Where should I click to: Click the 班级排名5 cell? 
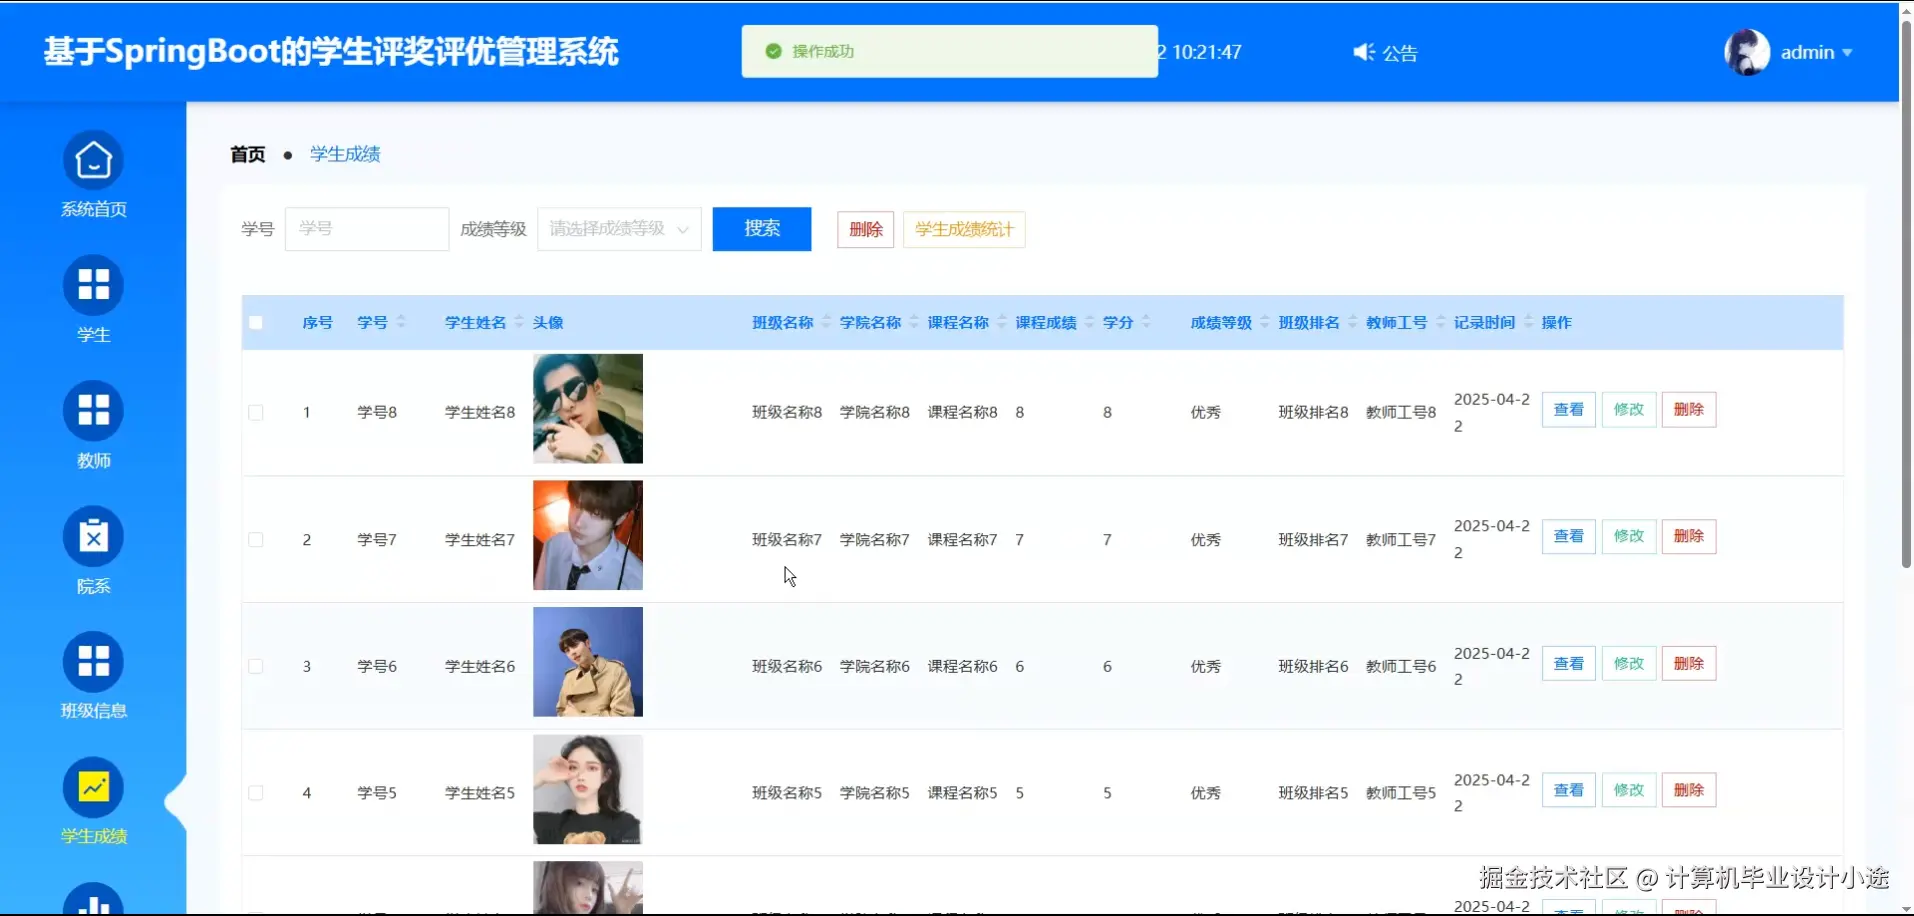[1313, 793]
